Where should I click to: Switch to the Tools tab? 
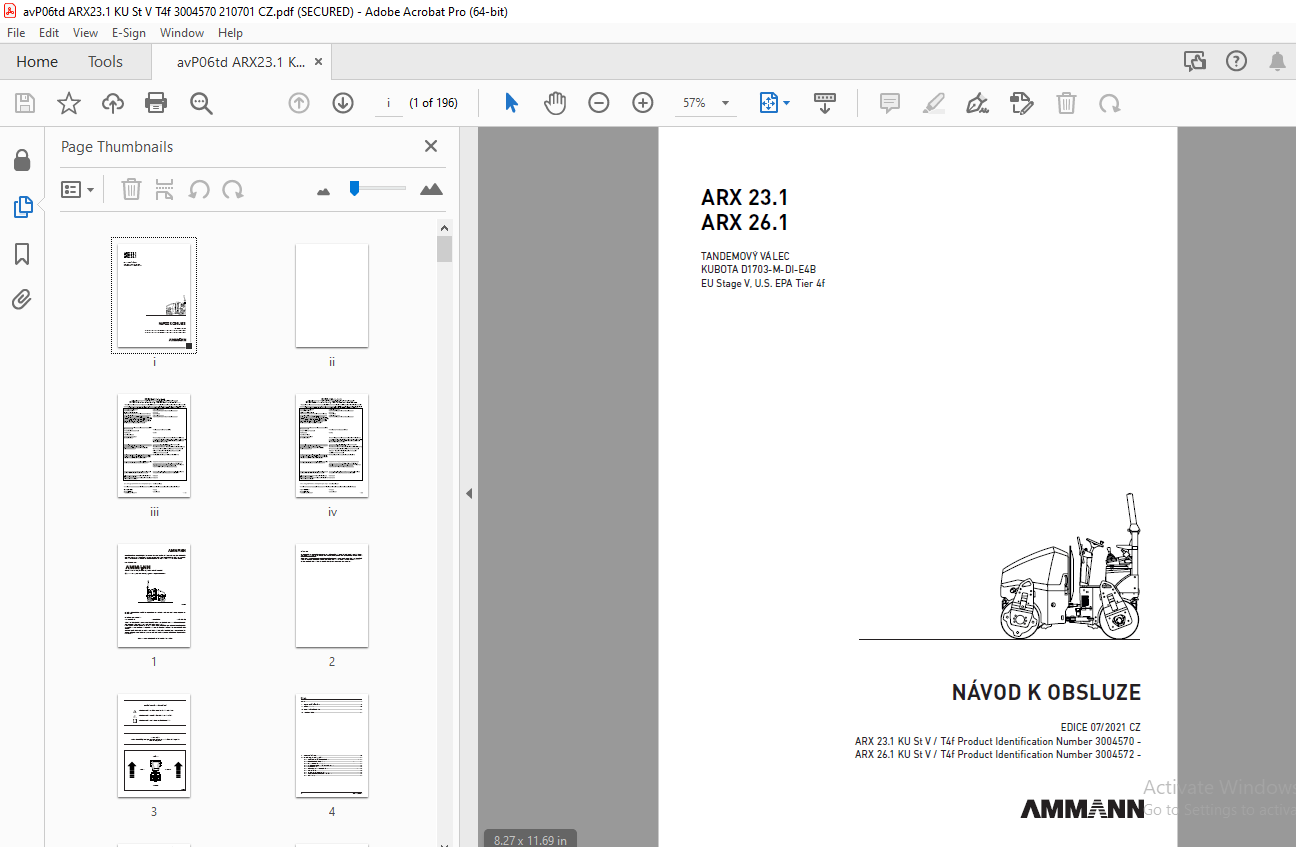click(105, 62)
